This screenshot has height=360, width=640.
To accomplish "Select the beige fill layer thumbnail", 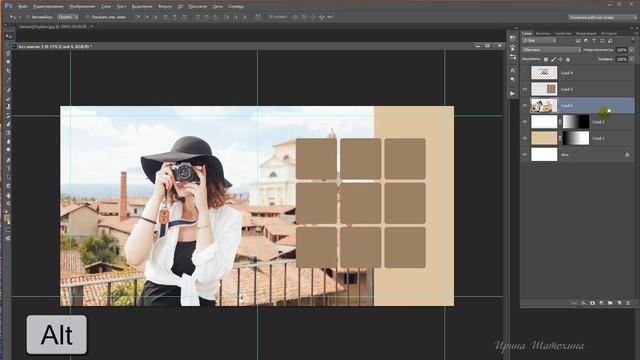I will [x=544, y=138].
